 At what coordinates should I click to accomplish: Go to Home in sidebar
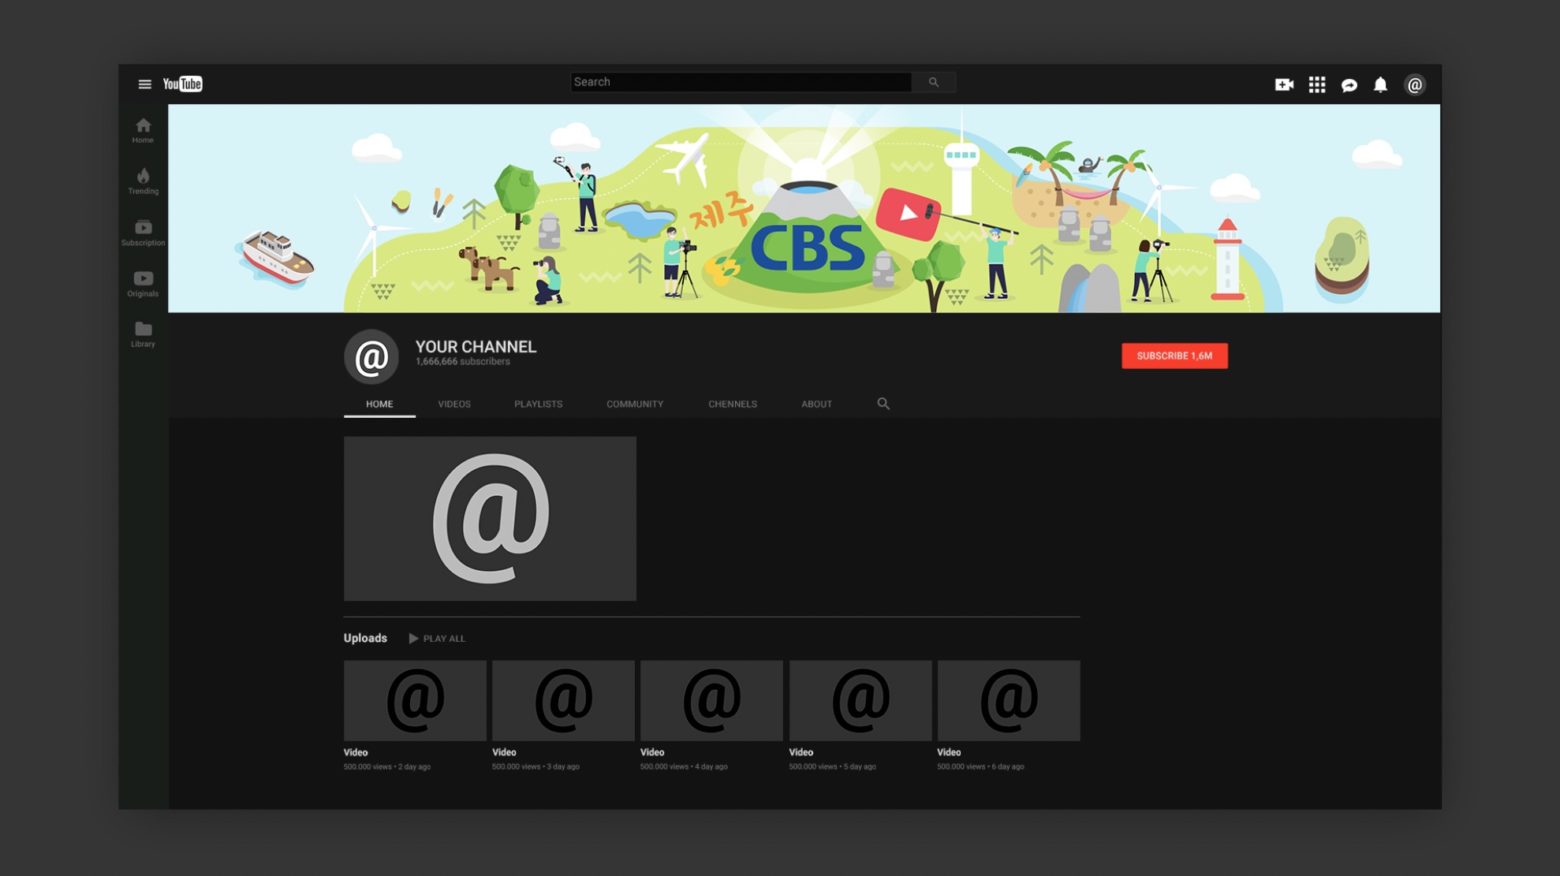(x=143, y=130)
